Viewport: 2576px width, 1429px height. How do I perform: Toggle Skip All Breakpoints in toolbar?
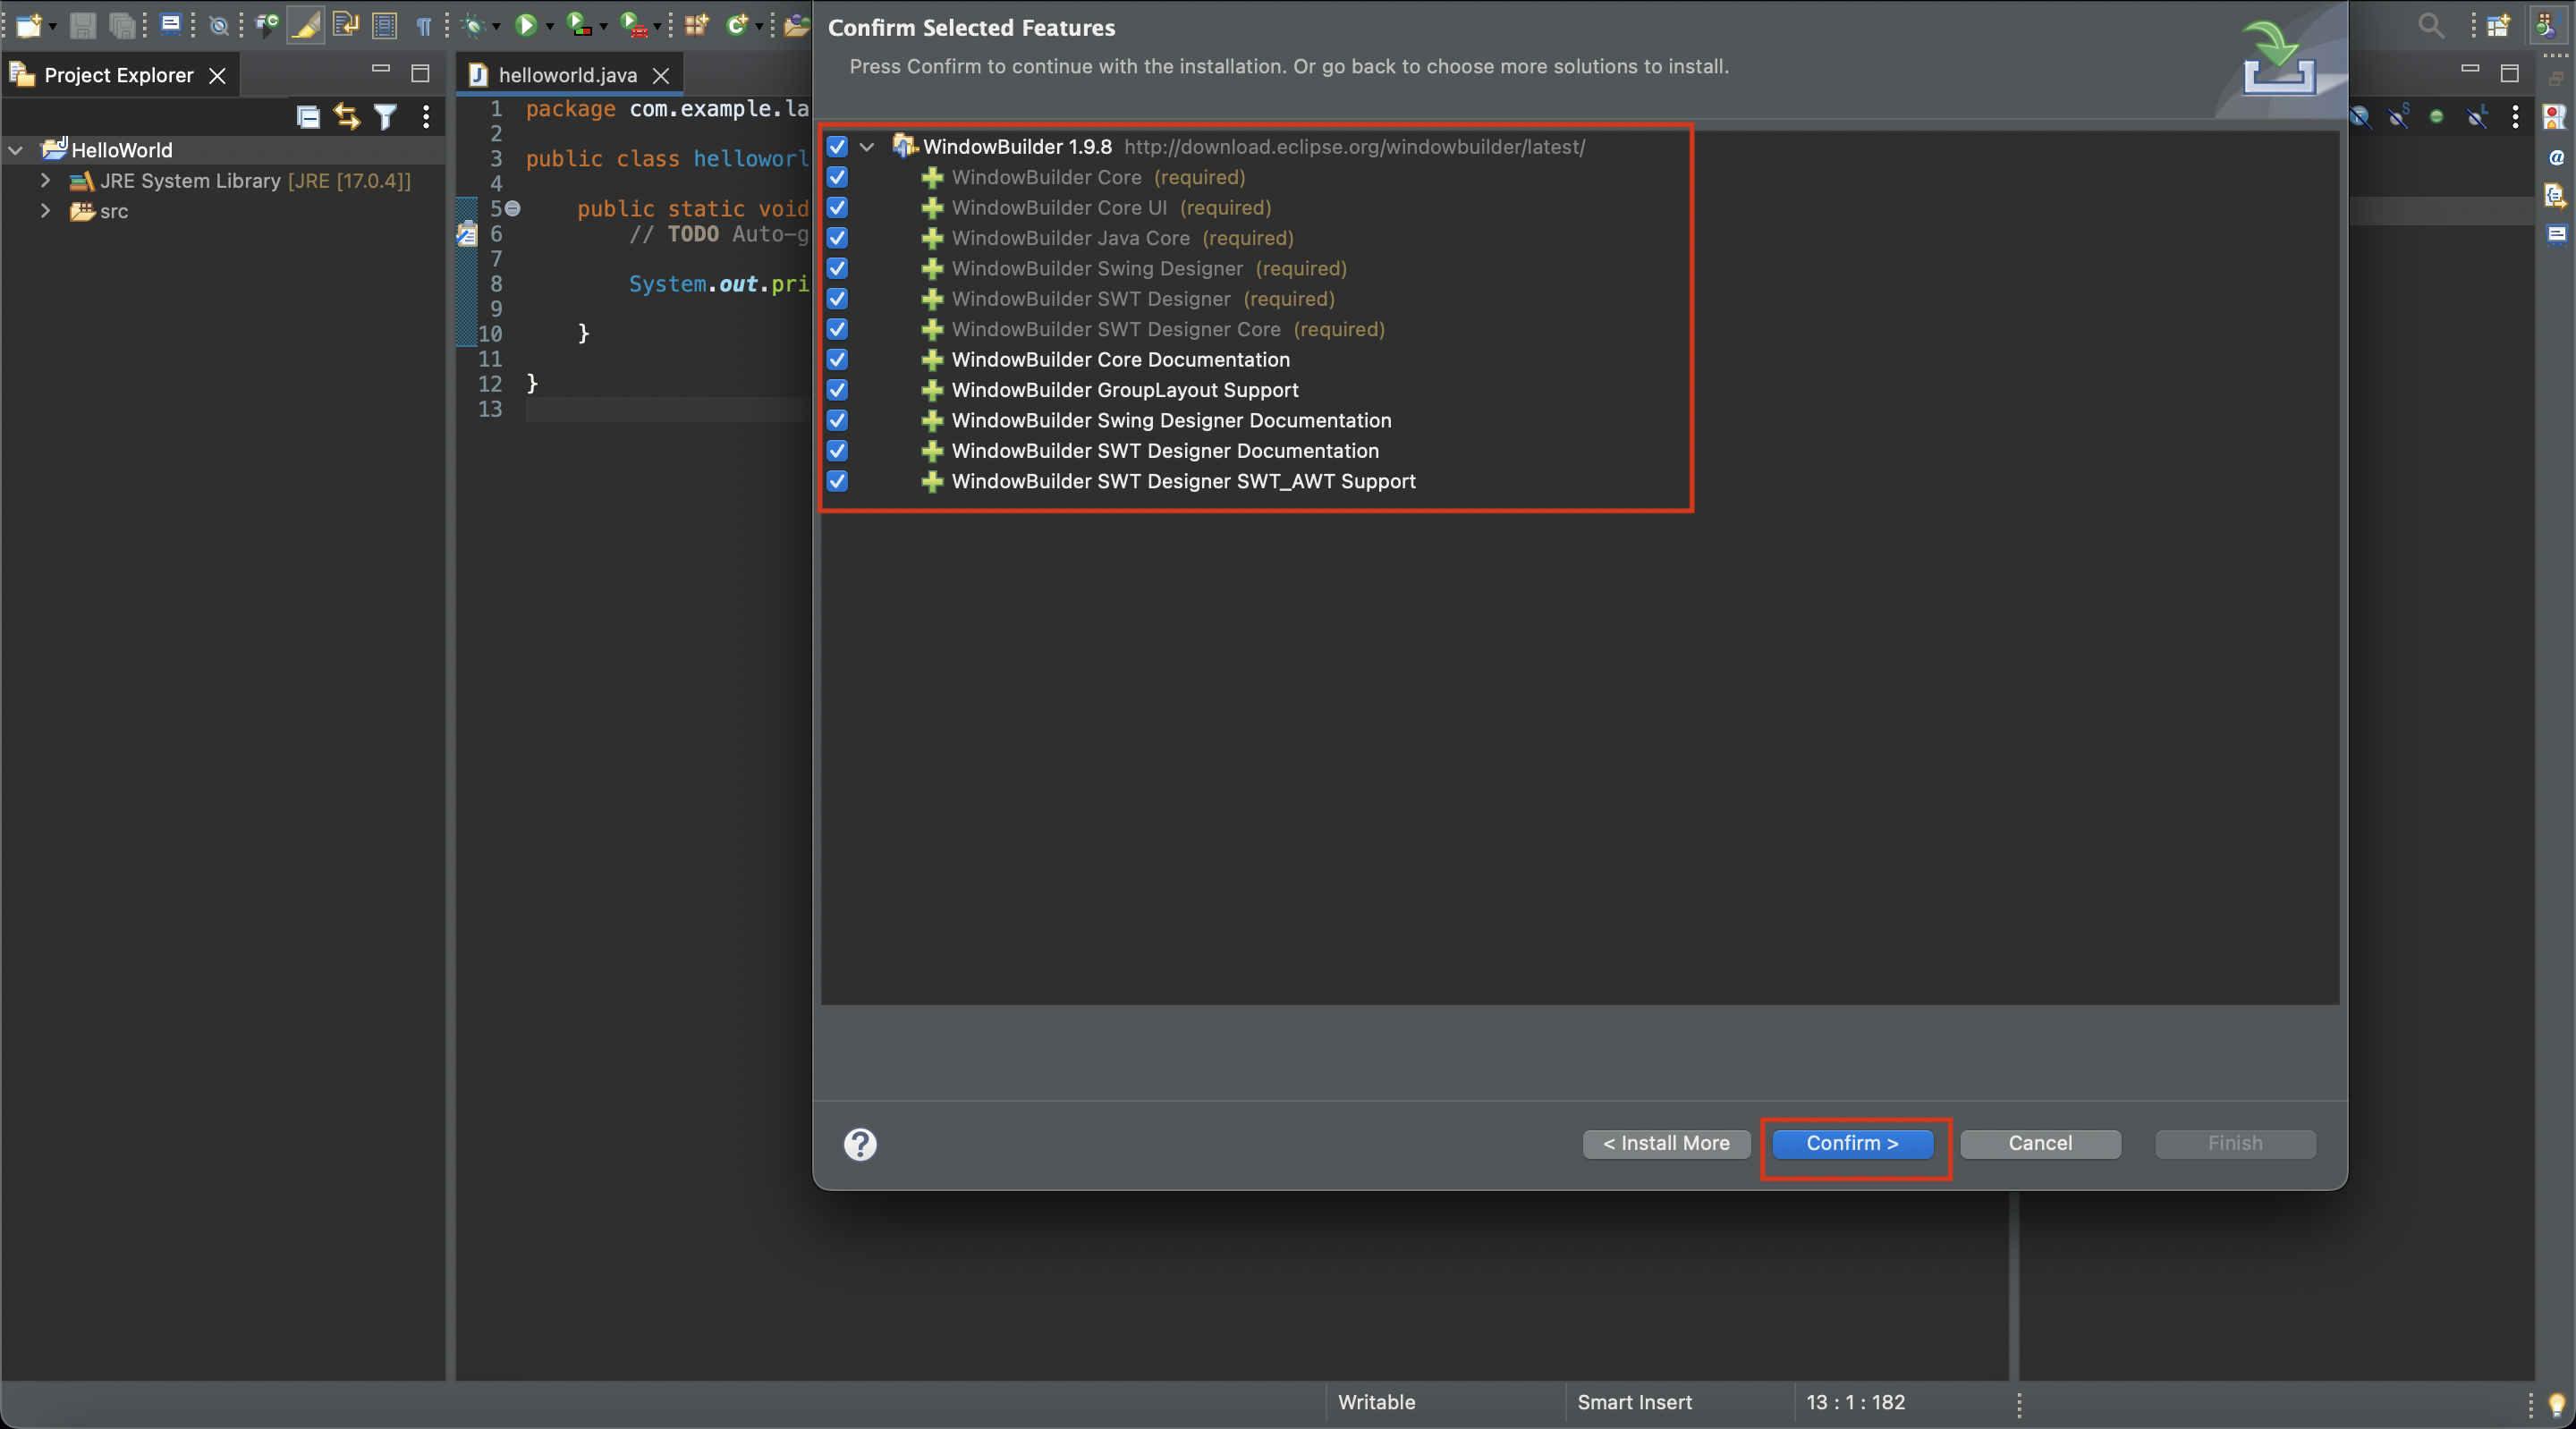(219, 25)
